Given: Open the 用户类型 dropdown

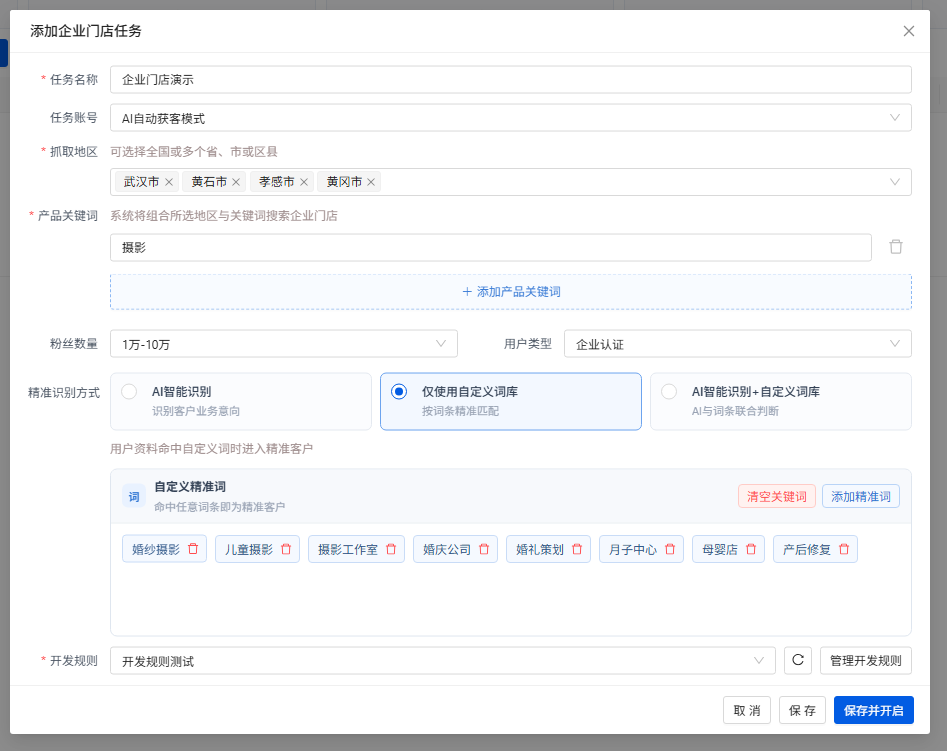Looking at the screenshot, I should [x=737, y=344].
